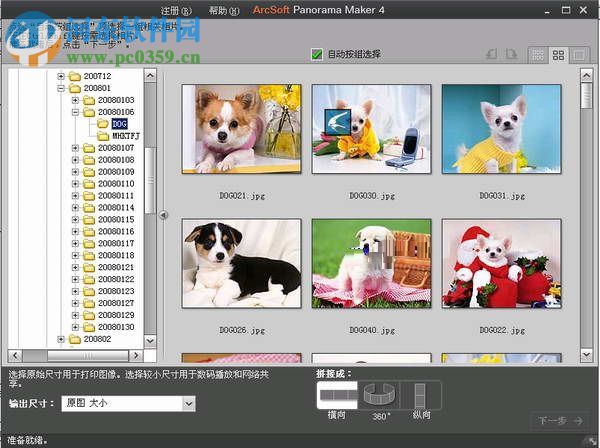Select the 20080109 folder
Screen dimensions: 600x448
tap(116, 172)
